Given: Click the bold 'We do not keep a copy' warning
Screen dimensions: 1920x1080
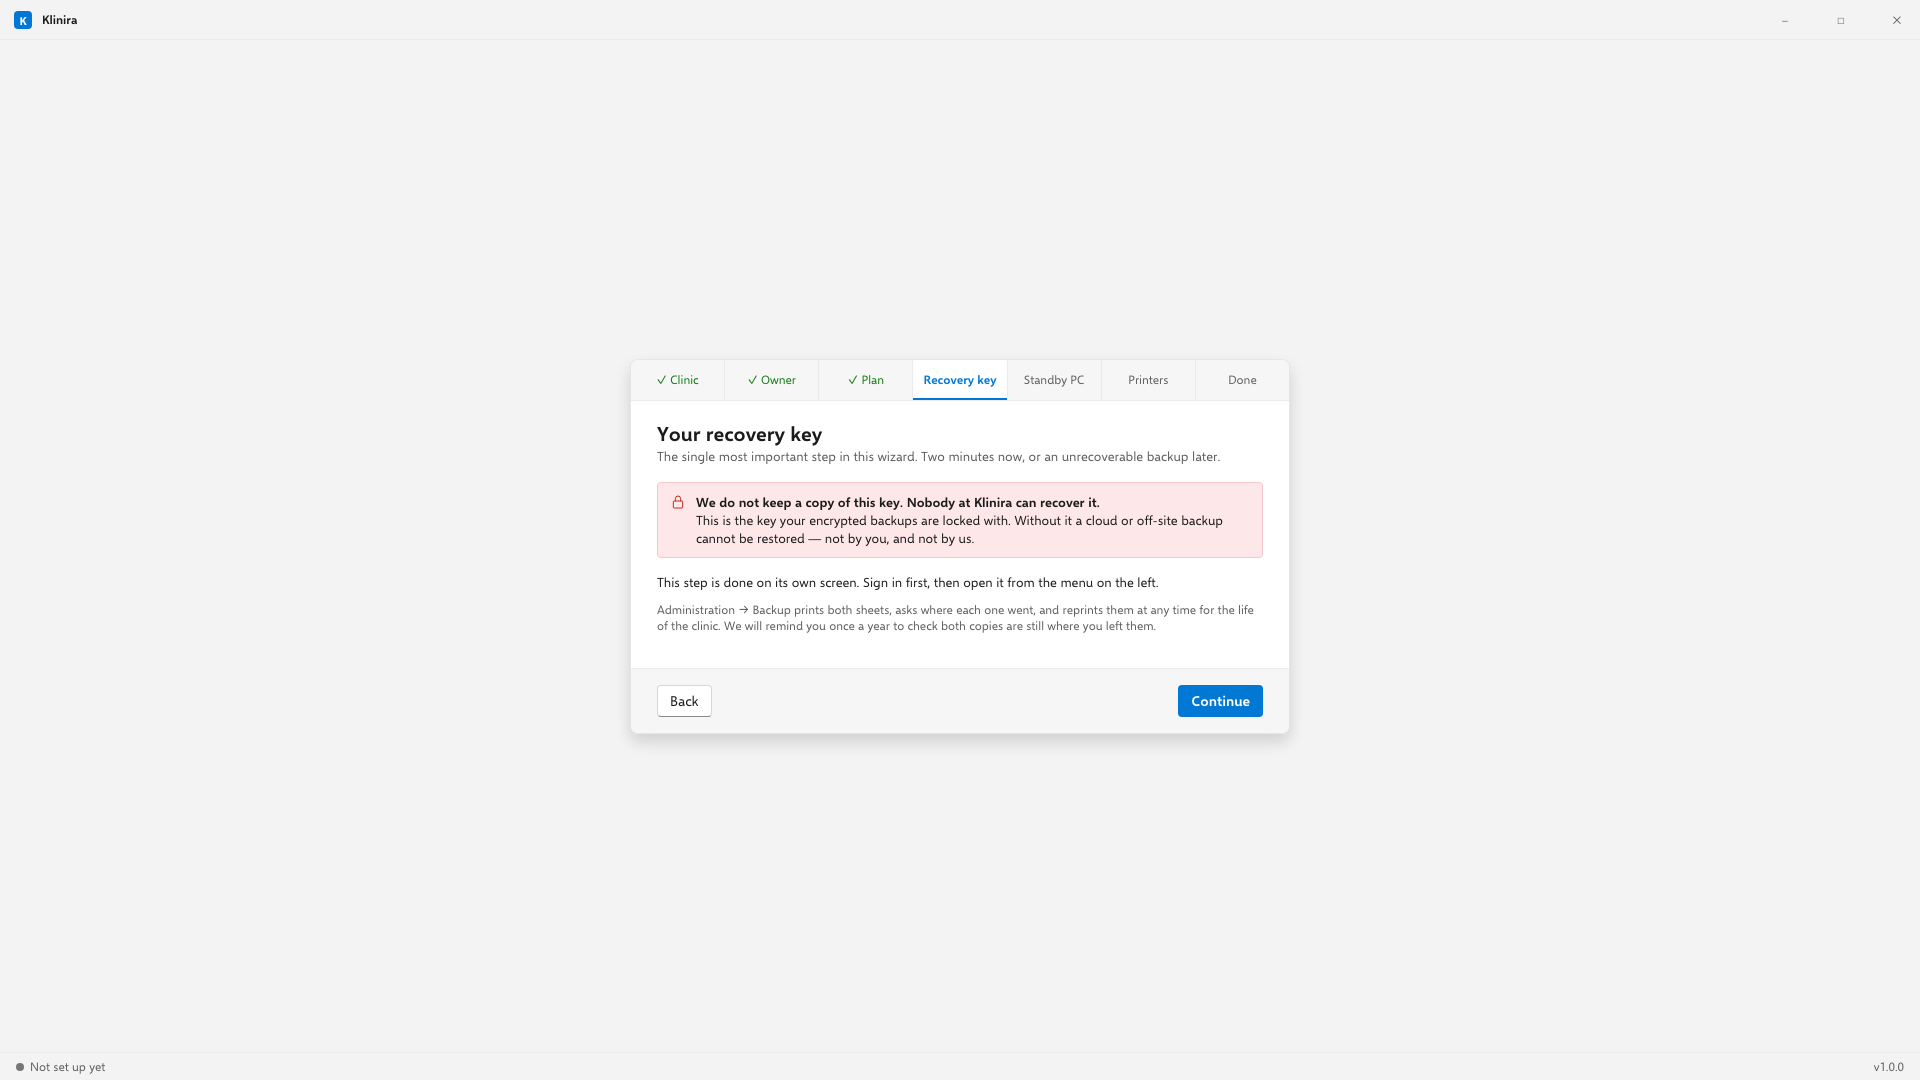Looking at the screenshot, I should click(897, 503).
